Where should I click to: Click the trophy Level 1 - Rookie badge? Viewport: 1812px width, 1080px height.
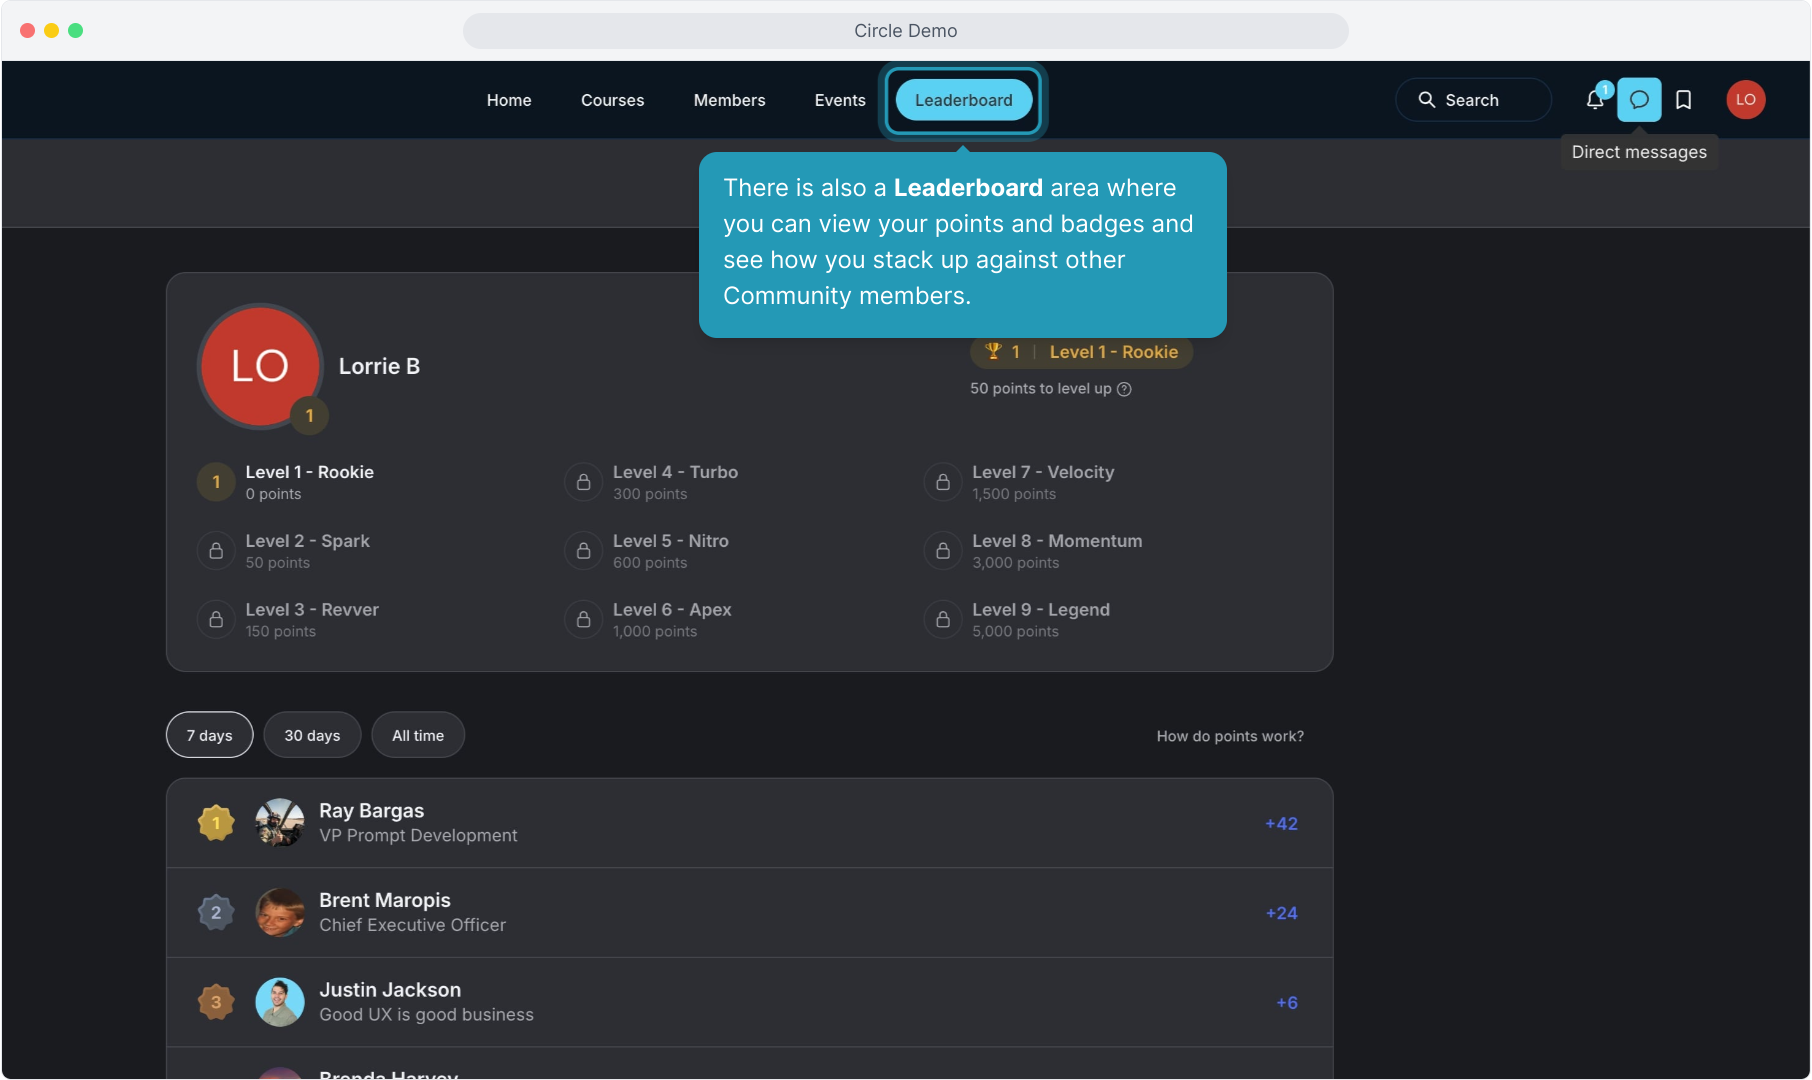pos(1081,352)
